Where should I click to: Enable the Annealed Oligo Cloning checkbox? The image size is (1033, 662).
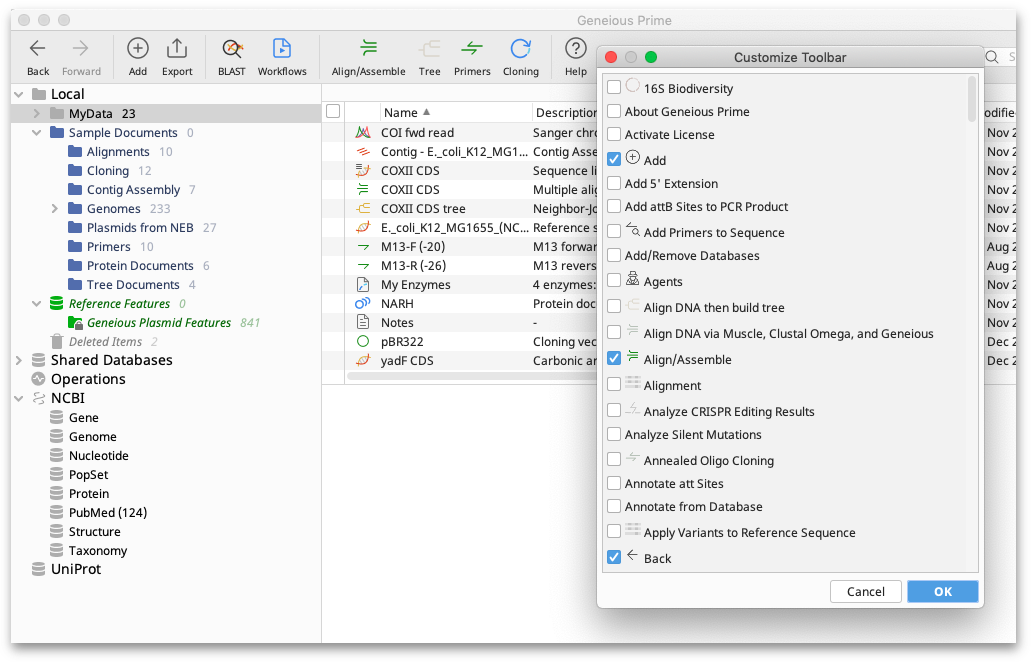pyautogui.click(x=613, y=460)
